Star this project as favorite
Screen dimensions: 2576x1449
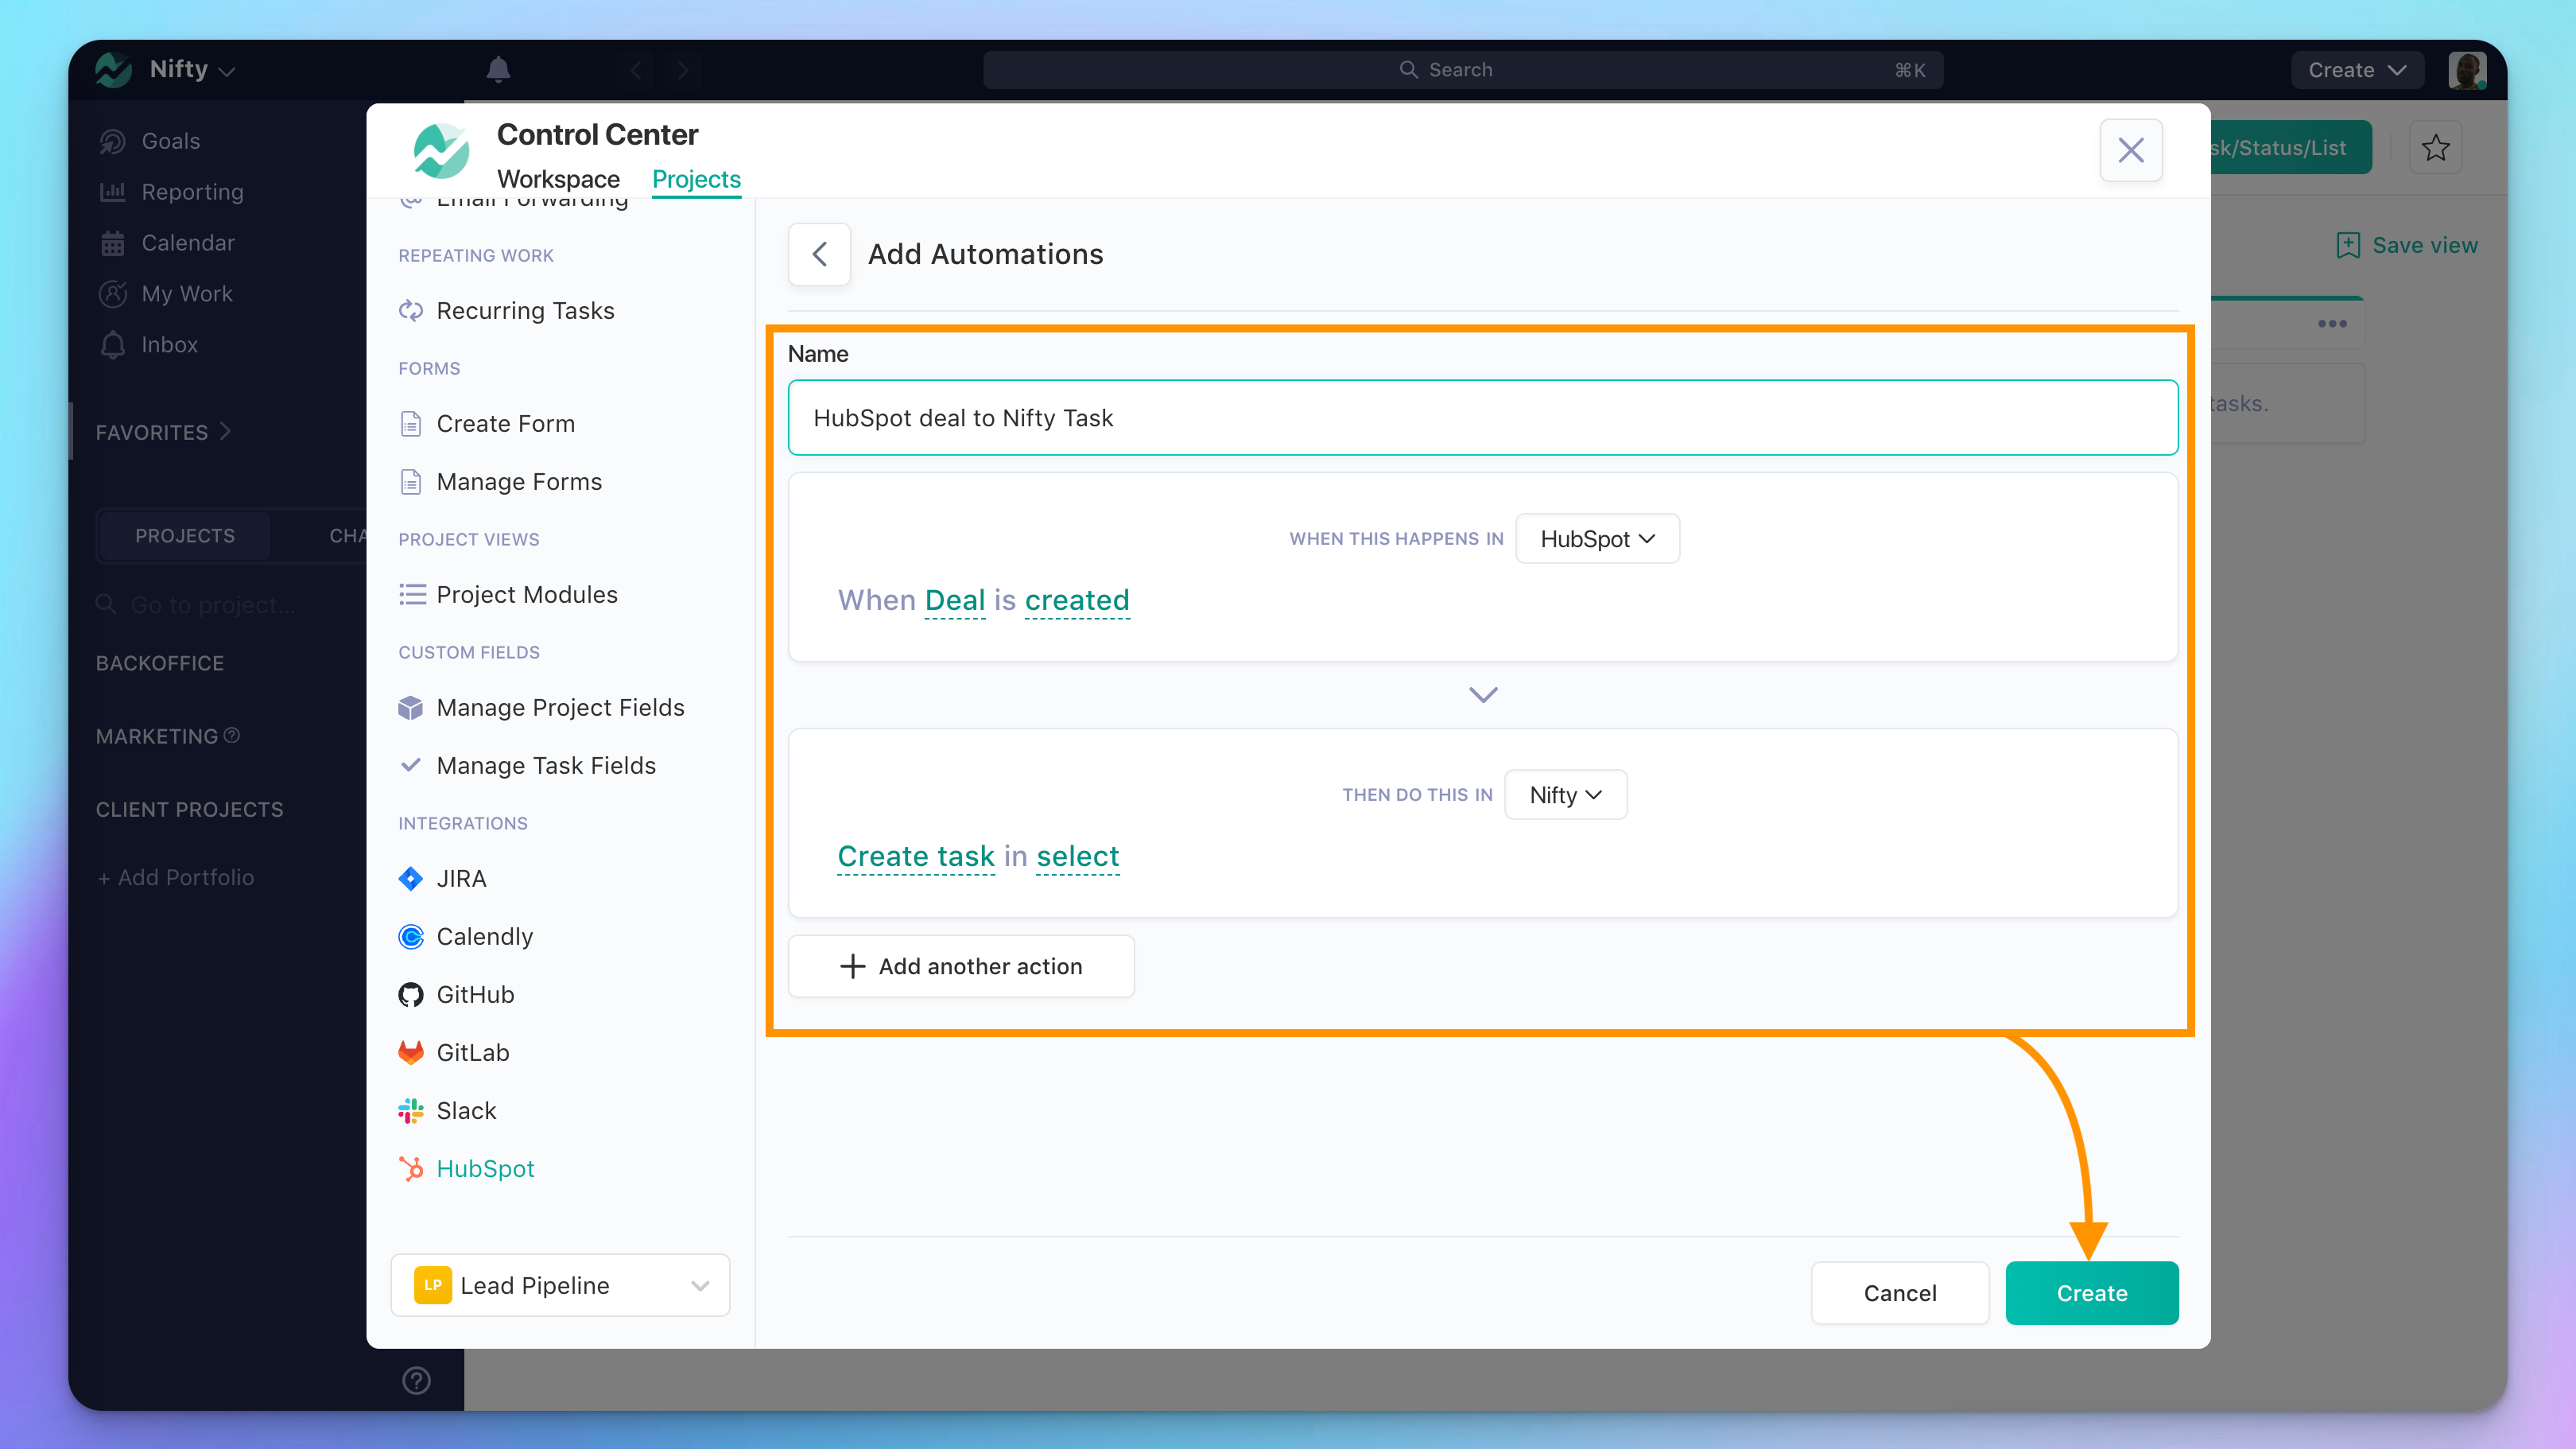tap(2435, 148)
